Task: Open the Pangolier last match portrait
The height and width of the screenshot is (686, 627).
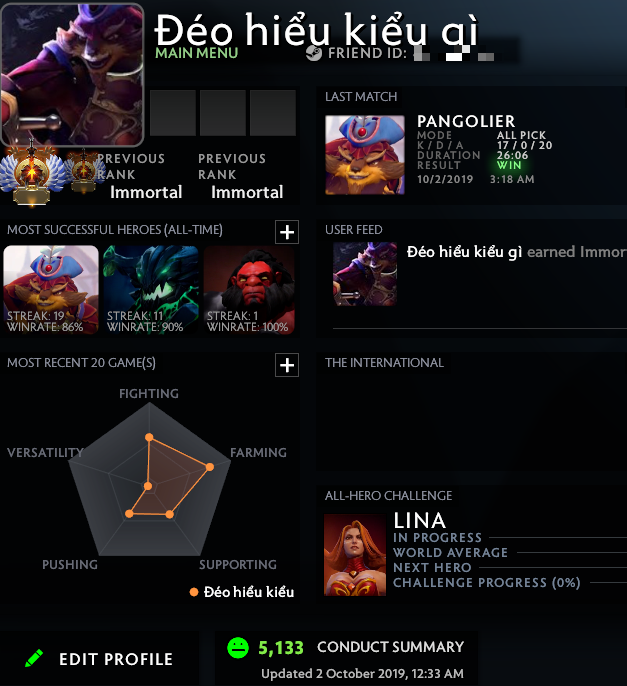Action: [x=364, y=154]
